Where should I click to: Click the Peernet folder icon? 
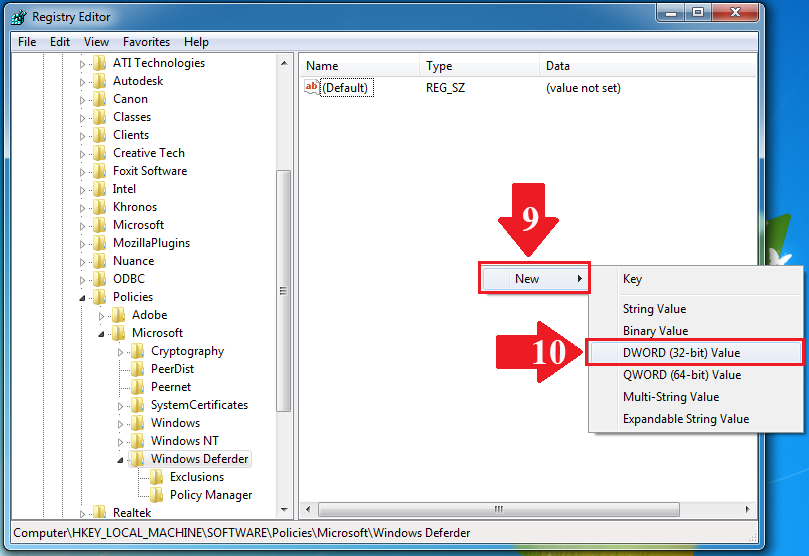137,387
